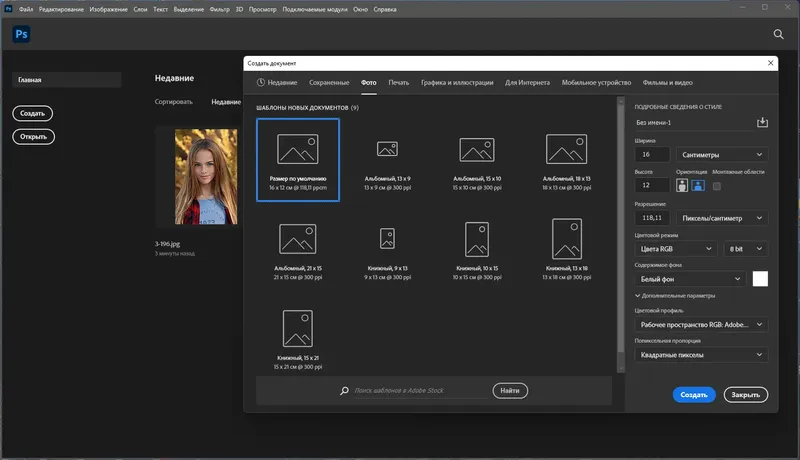Click the Найти button for Adobe Stock

510,391
